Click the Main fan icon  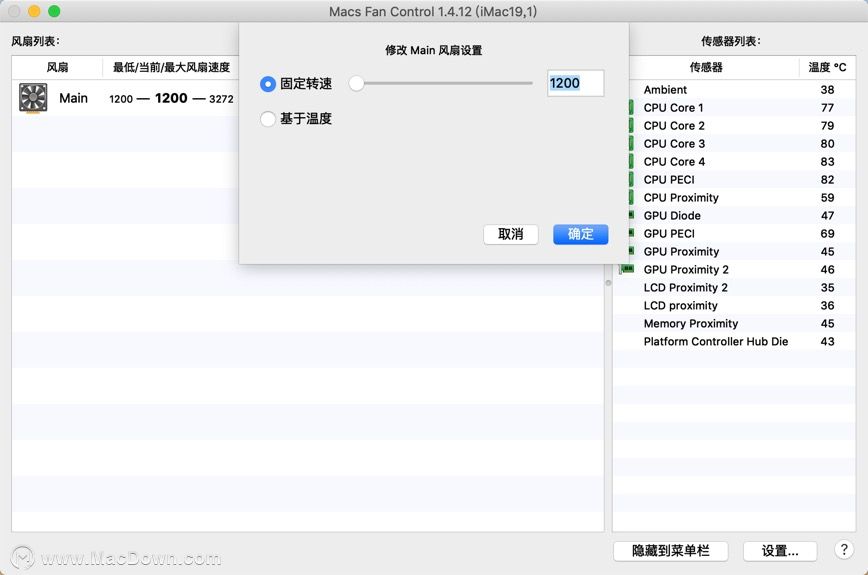pos(33,98)
